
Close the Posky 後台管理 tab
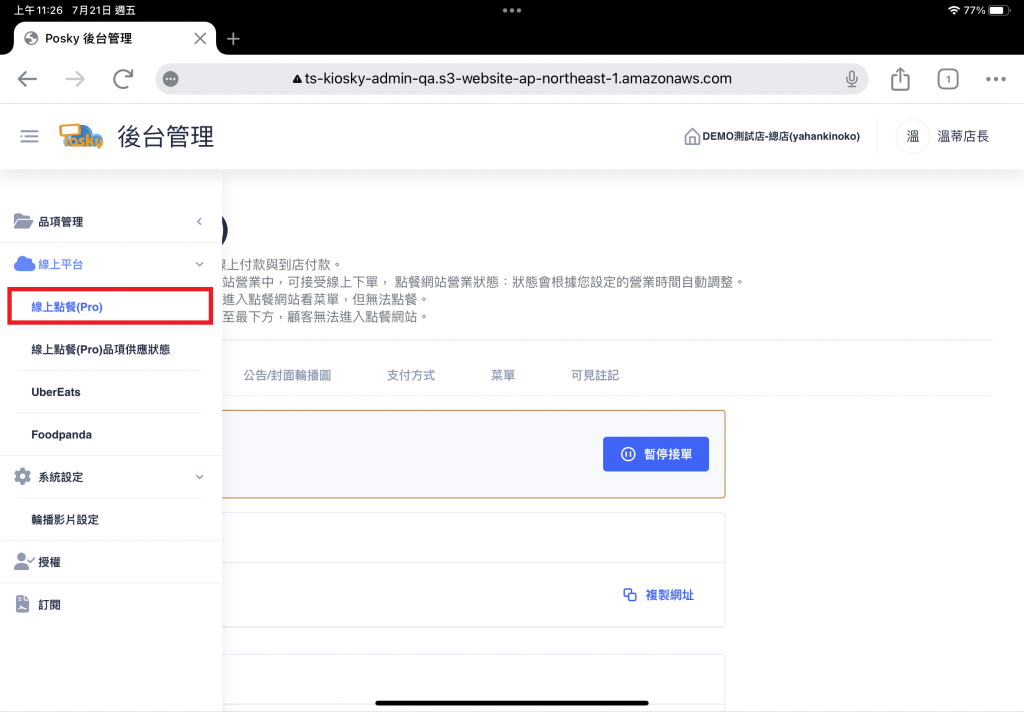[x=200, y=39]
